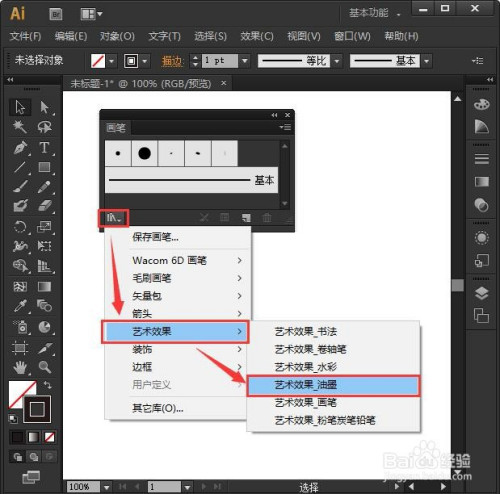Open the Bridge (Br) launcher
The image size is (500, 494).
point(56,14)
